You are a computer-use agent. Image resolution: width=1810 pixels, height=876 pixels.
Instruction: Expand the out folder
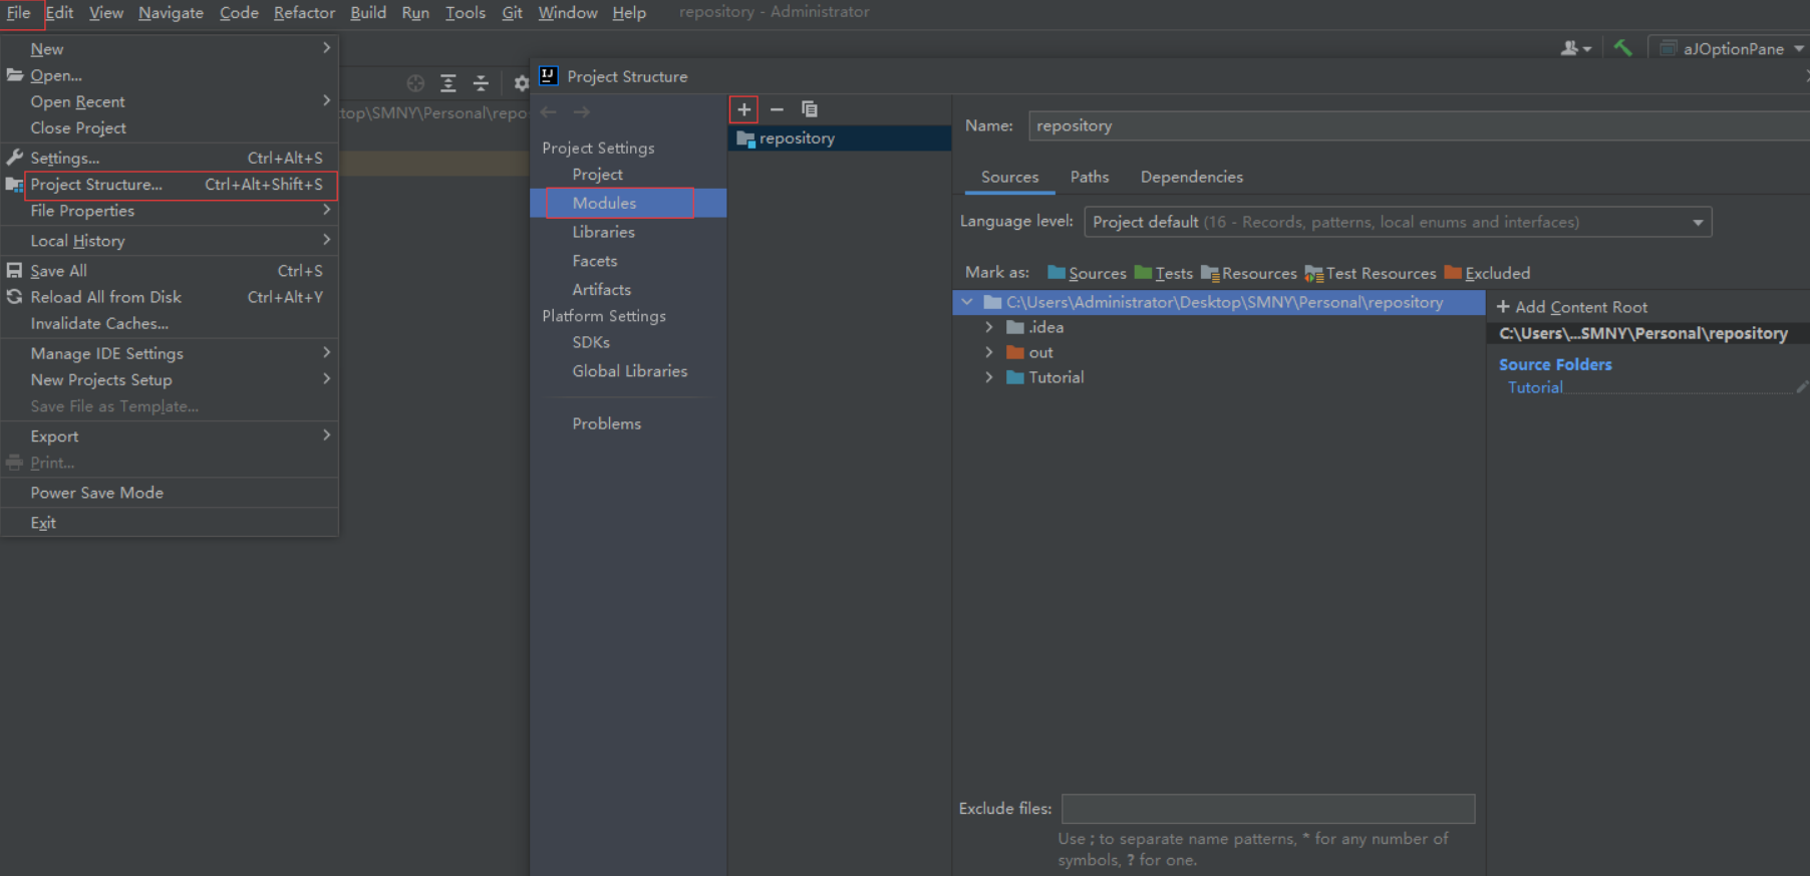pyautogui.click(x=989, y=352)
